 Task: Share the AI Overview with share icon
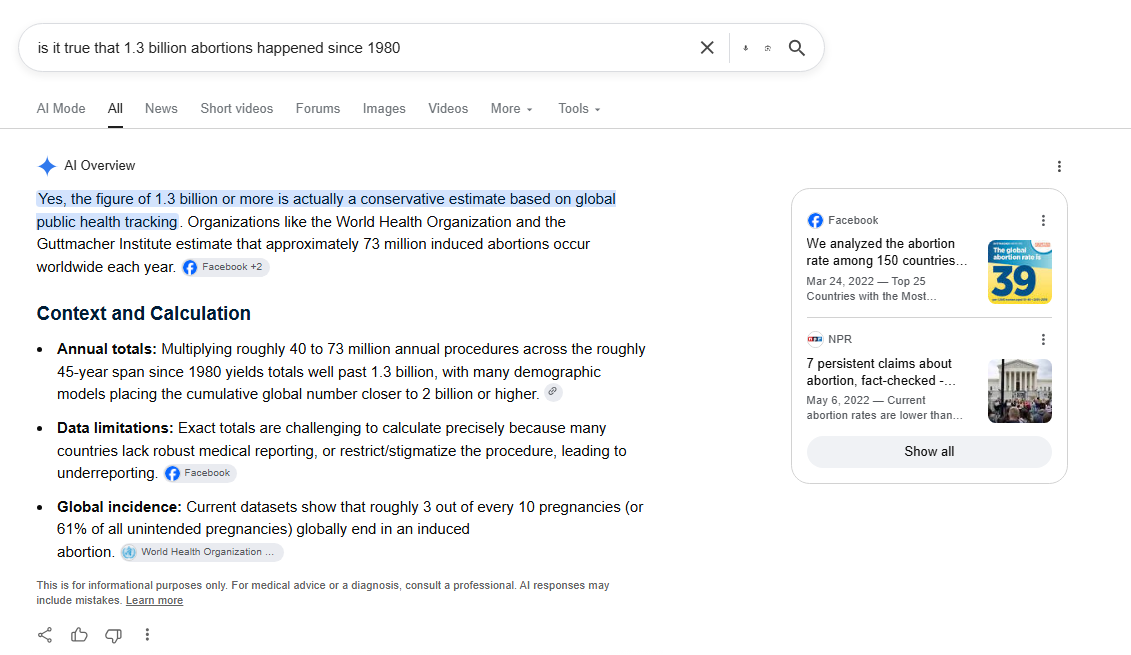(x=45, y=635)
